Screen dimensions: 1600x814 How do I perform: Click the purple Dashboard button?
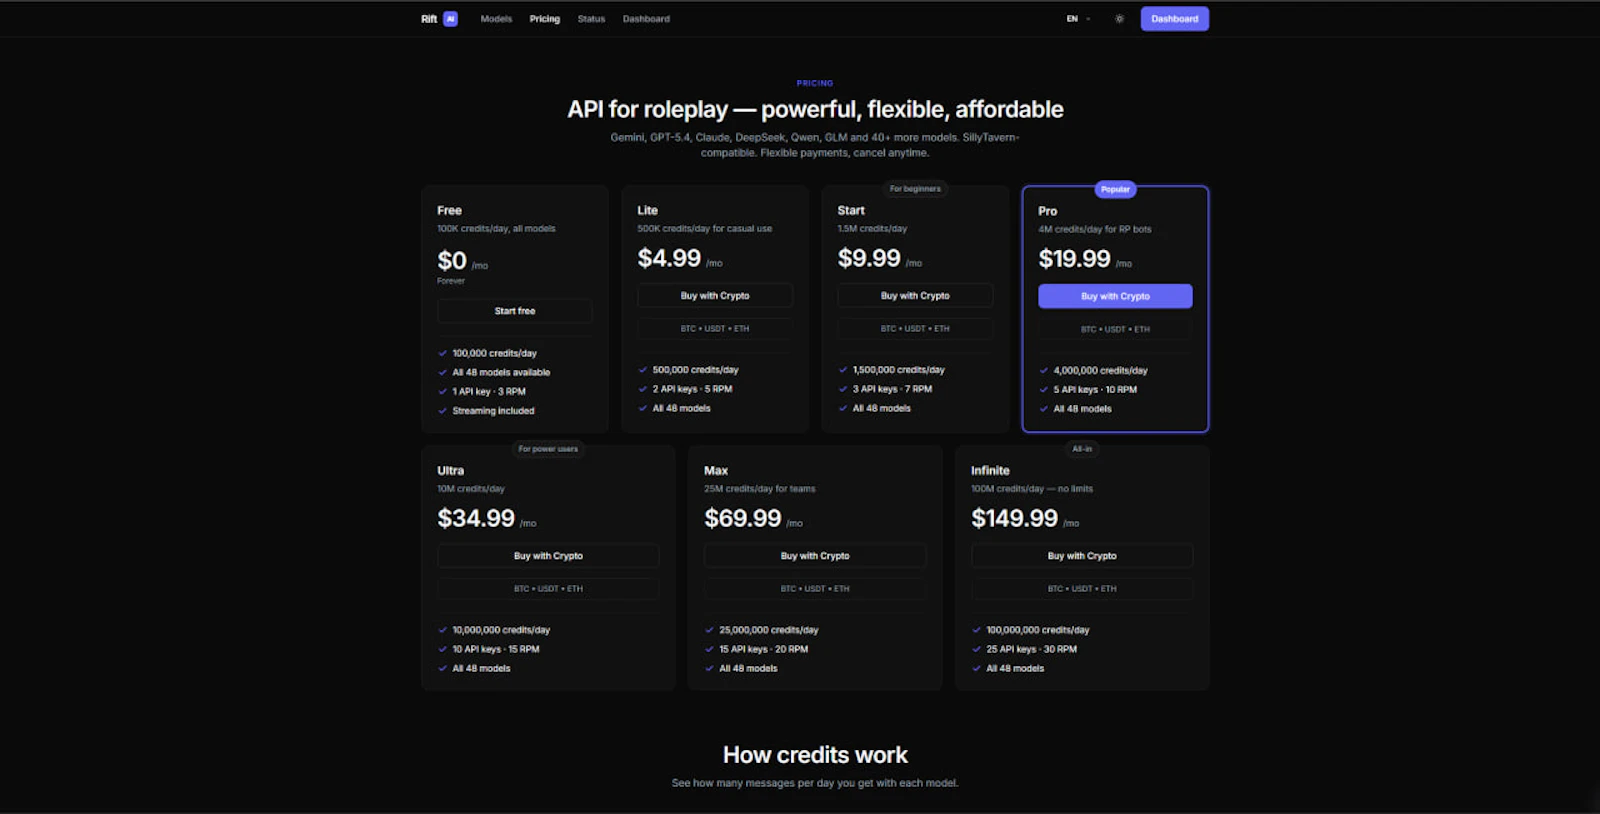(x=1174, y=19)
